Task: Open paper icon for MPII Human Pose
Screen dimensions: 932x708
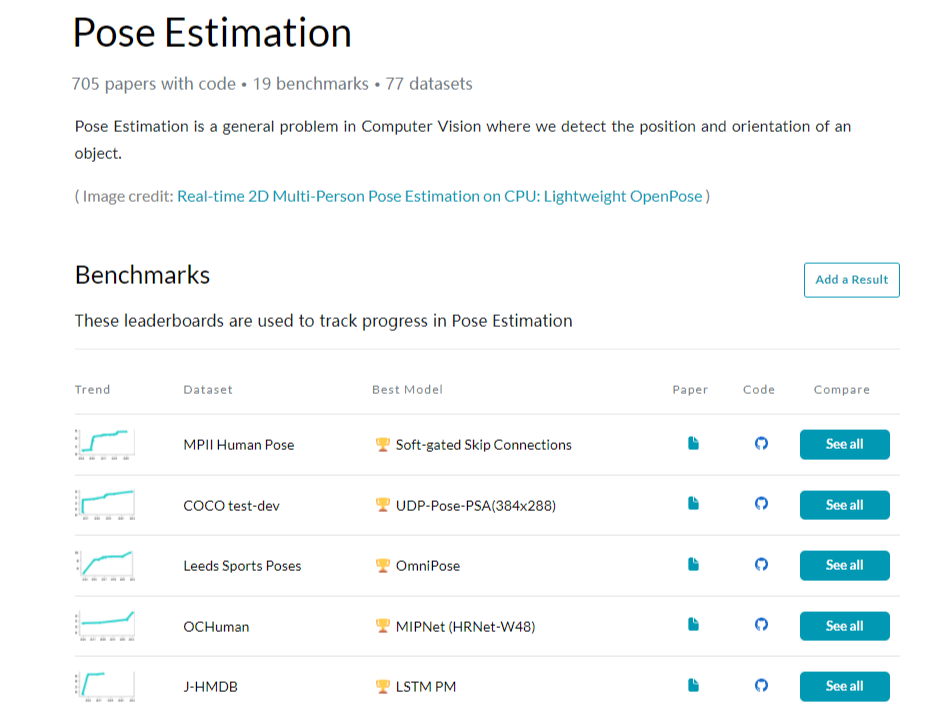Action: [693, 444]
